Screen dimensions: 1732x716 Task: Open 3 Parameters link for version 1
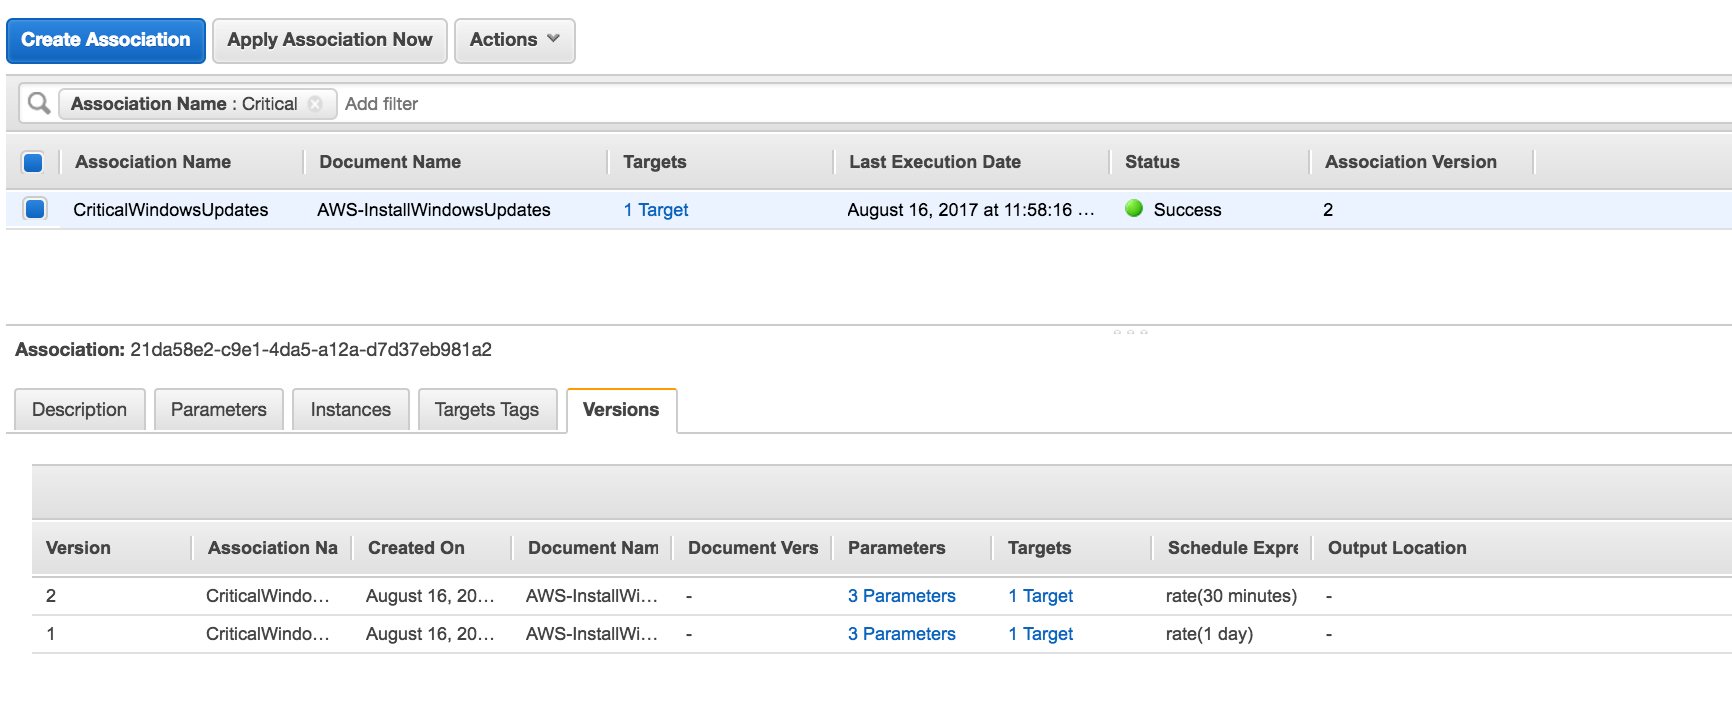point(901,634)
